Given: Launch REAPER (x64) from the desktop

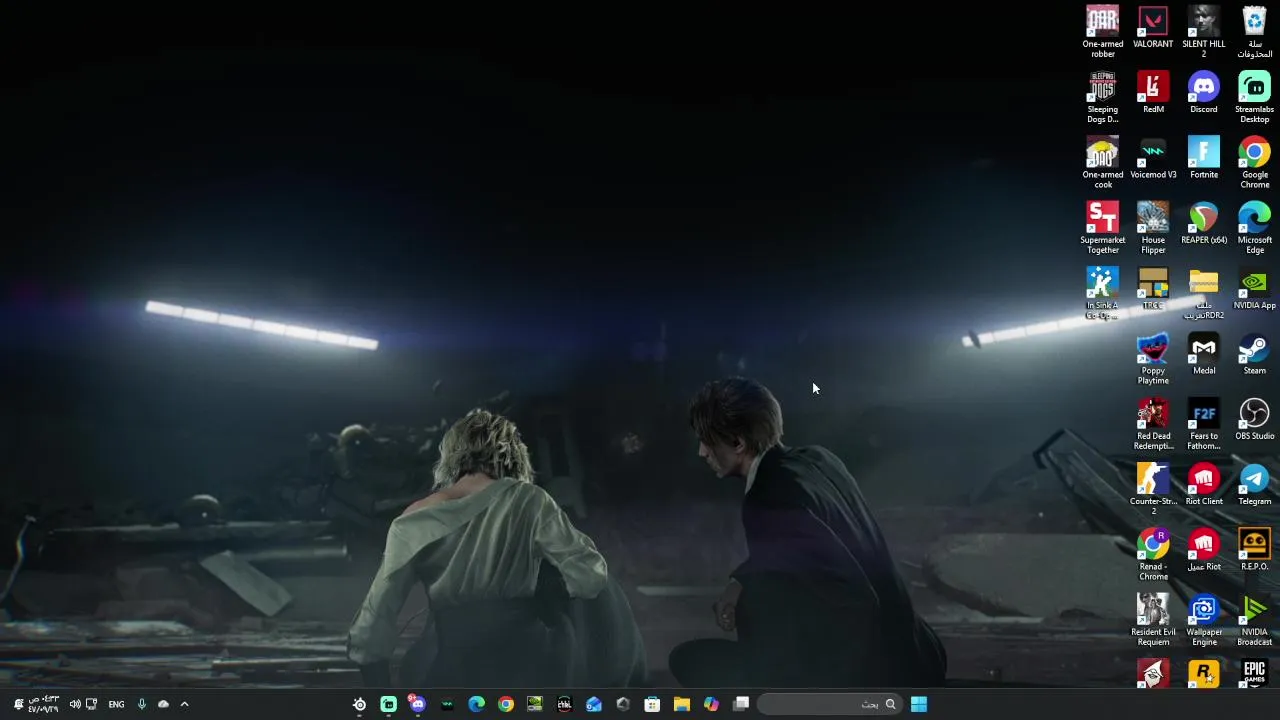Looking at the screenshot, I should [1203, 223].
